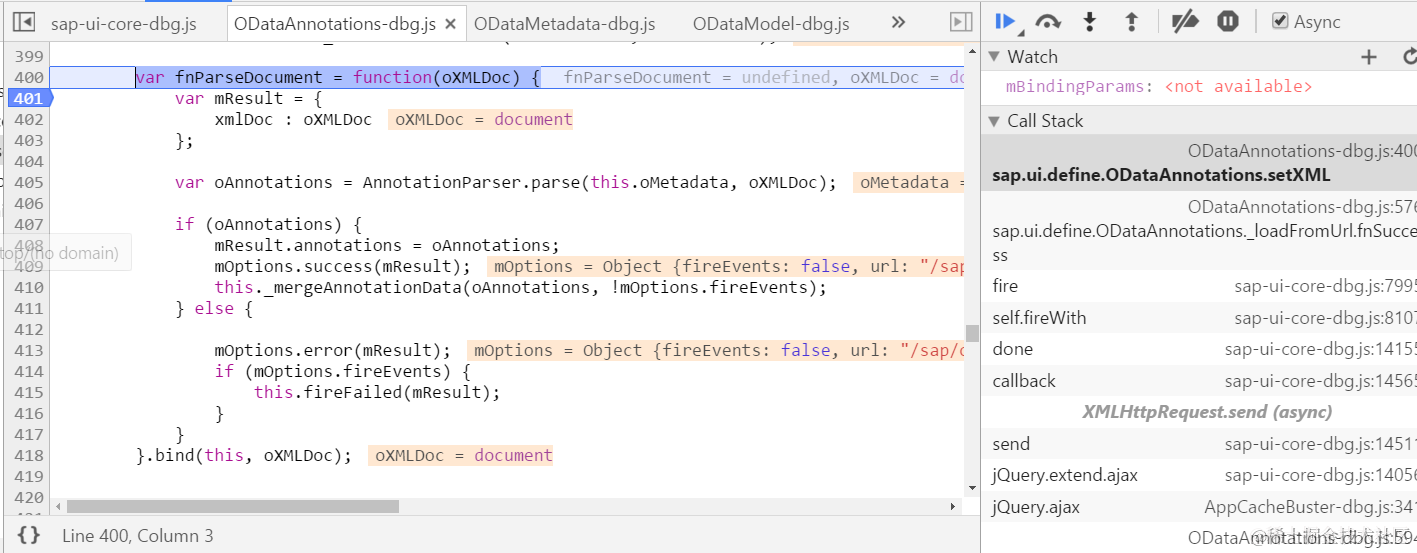
Task: Select the setXML call stack frame
Action: [1199, 163]
